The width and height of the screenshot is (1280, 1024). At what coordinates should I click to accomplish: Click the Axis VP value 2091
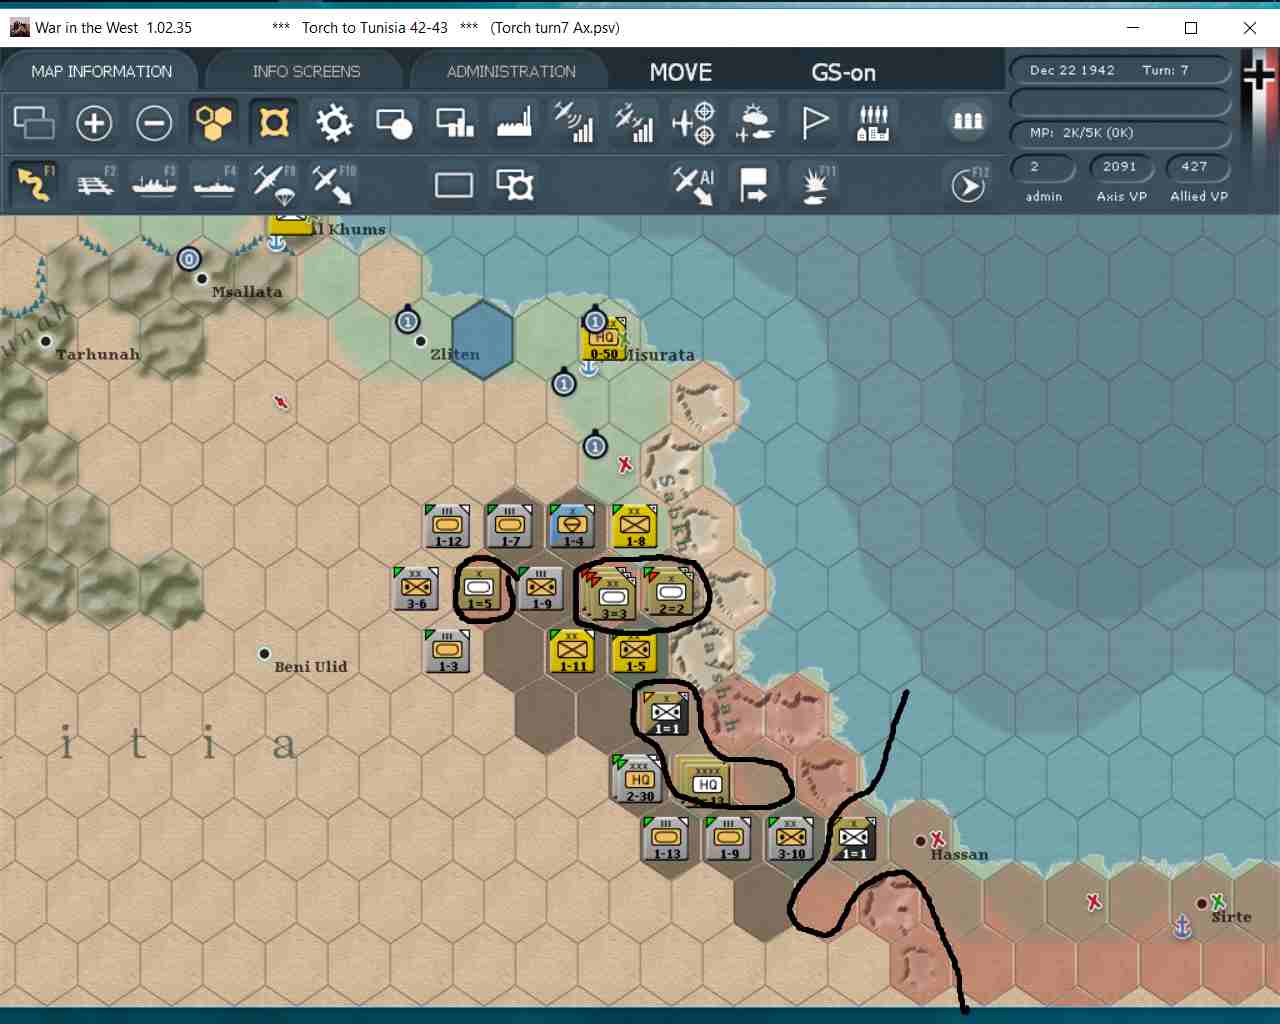pos(1120,167)
